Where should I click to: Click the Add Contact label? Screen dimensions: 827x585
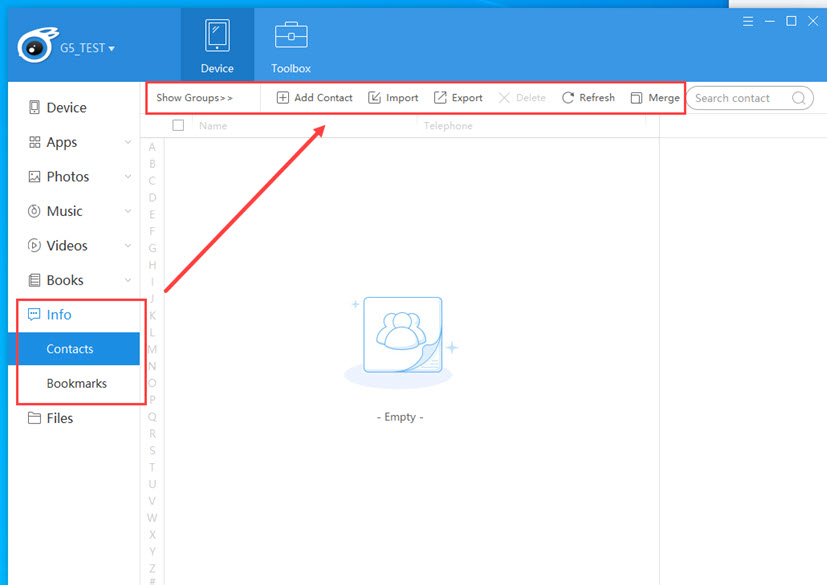(x=323, y=98)
